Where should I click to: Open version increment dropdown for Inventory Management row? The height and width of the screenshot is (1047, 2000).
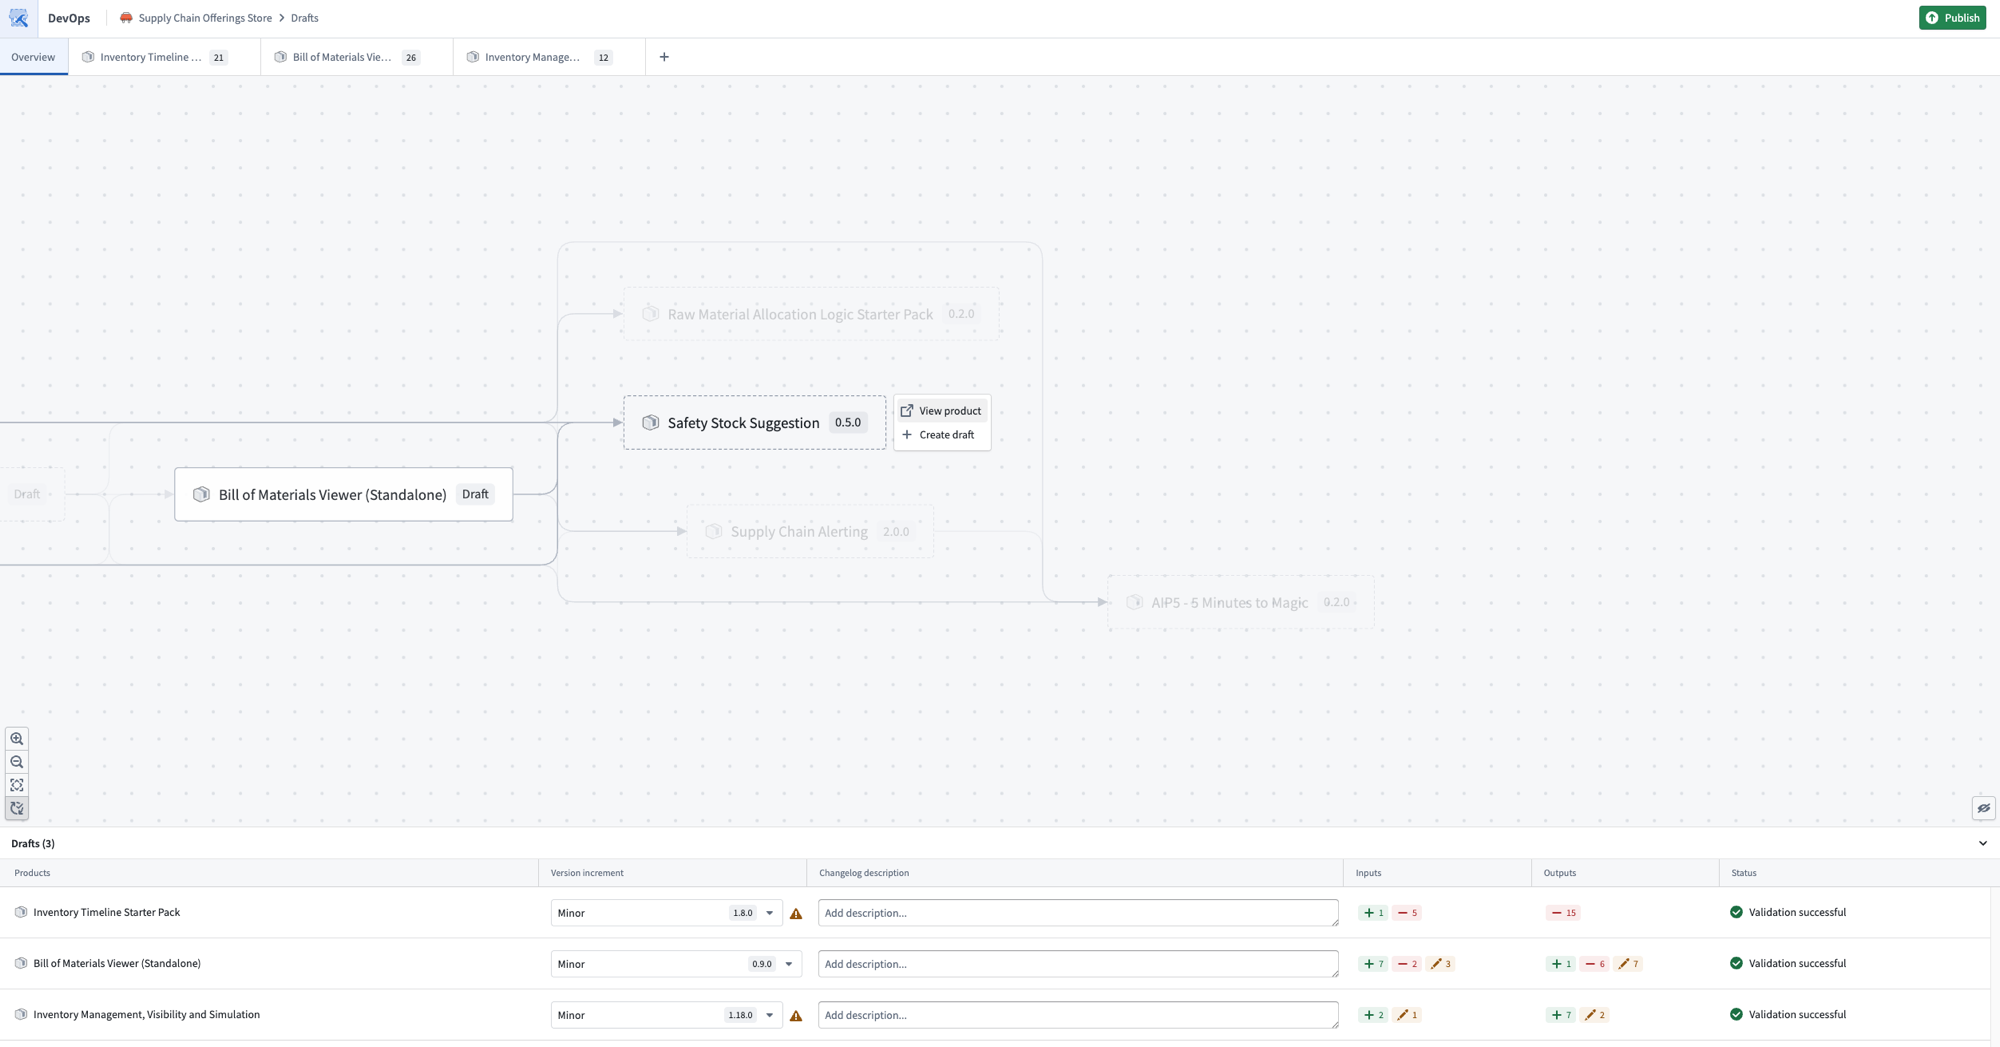point(667,1015)
